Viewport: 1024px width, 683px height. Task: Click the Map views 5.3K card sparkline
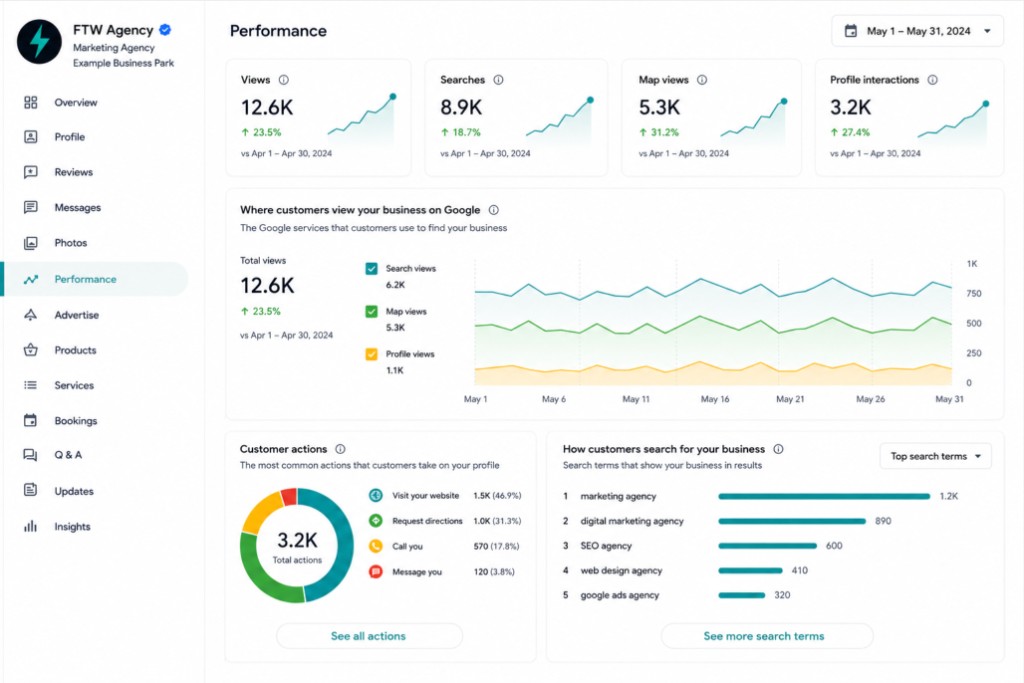click(x=754, y=122)
